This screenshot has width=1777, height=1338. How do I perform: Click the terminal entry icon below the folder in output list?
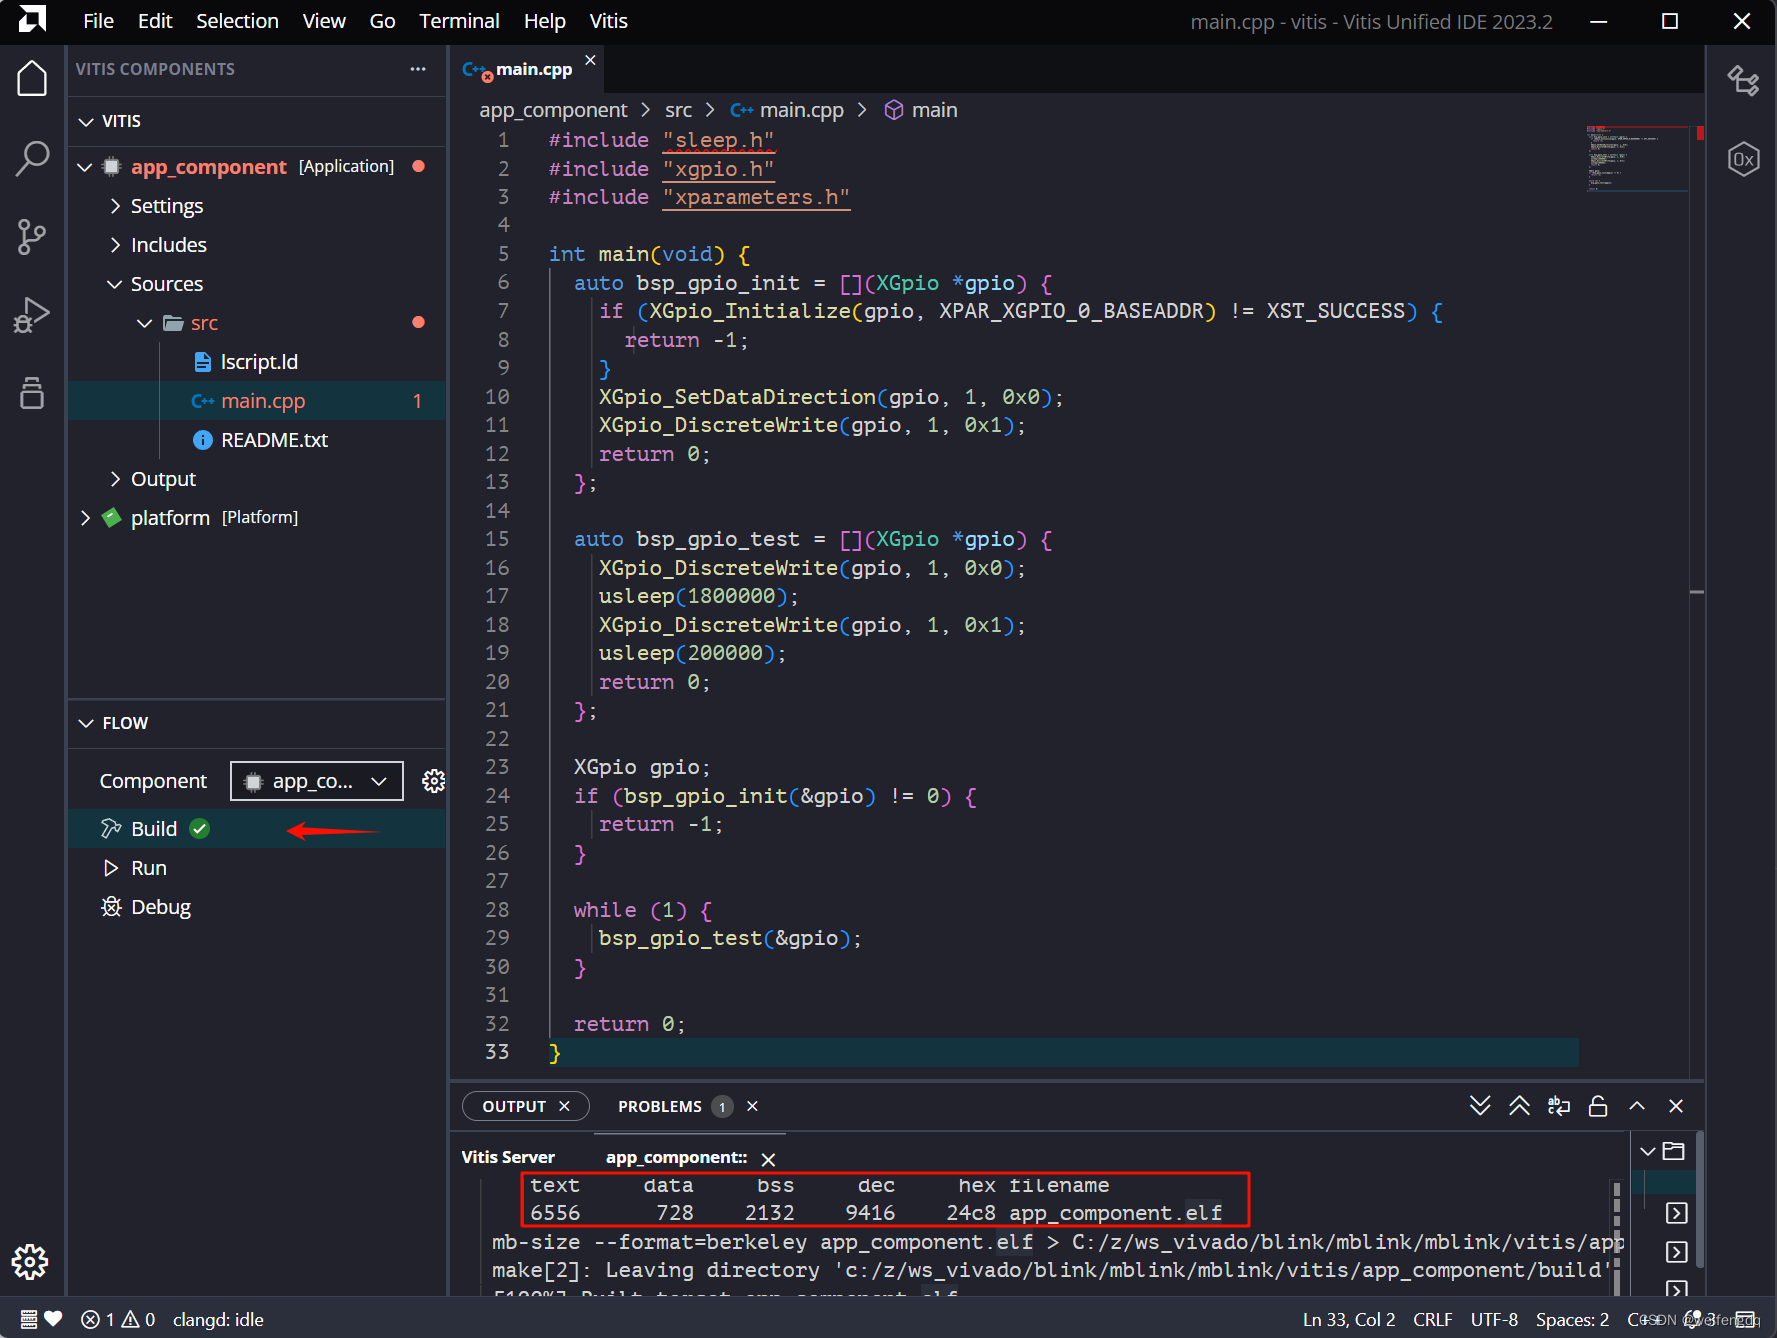pos(1677,1213)
